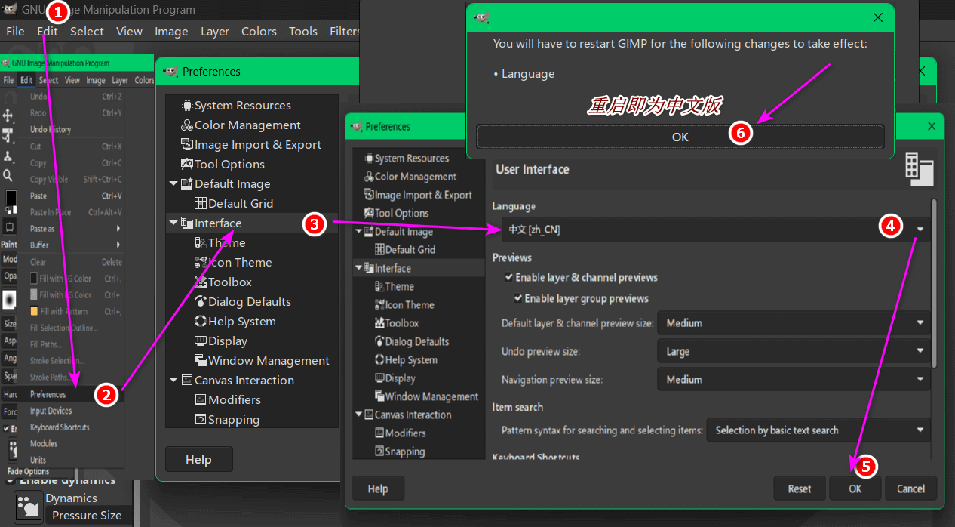
Task: Select Default Grid icon in back Preferences window
Action: tap(200, 203)
